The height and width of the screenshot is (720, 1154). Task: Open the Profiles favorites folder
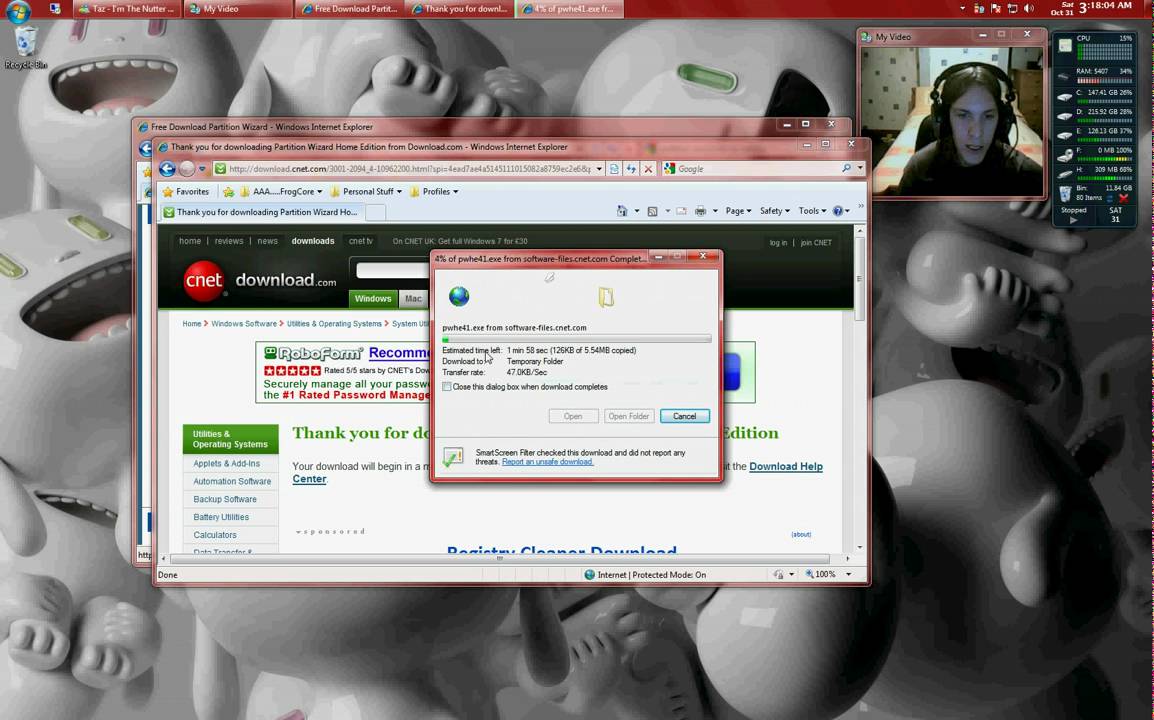(x=433, y=191)
